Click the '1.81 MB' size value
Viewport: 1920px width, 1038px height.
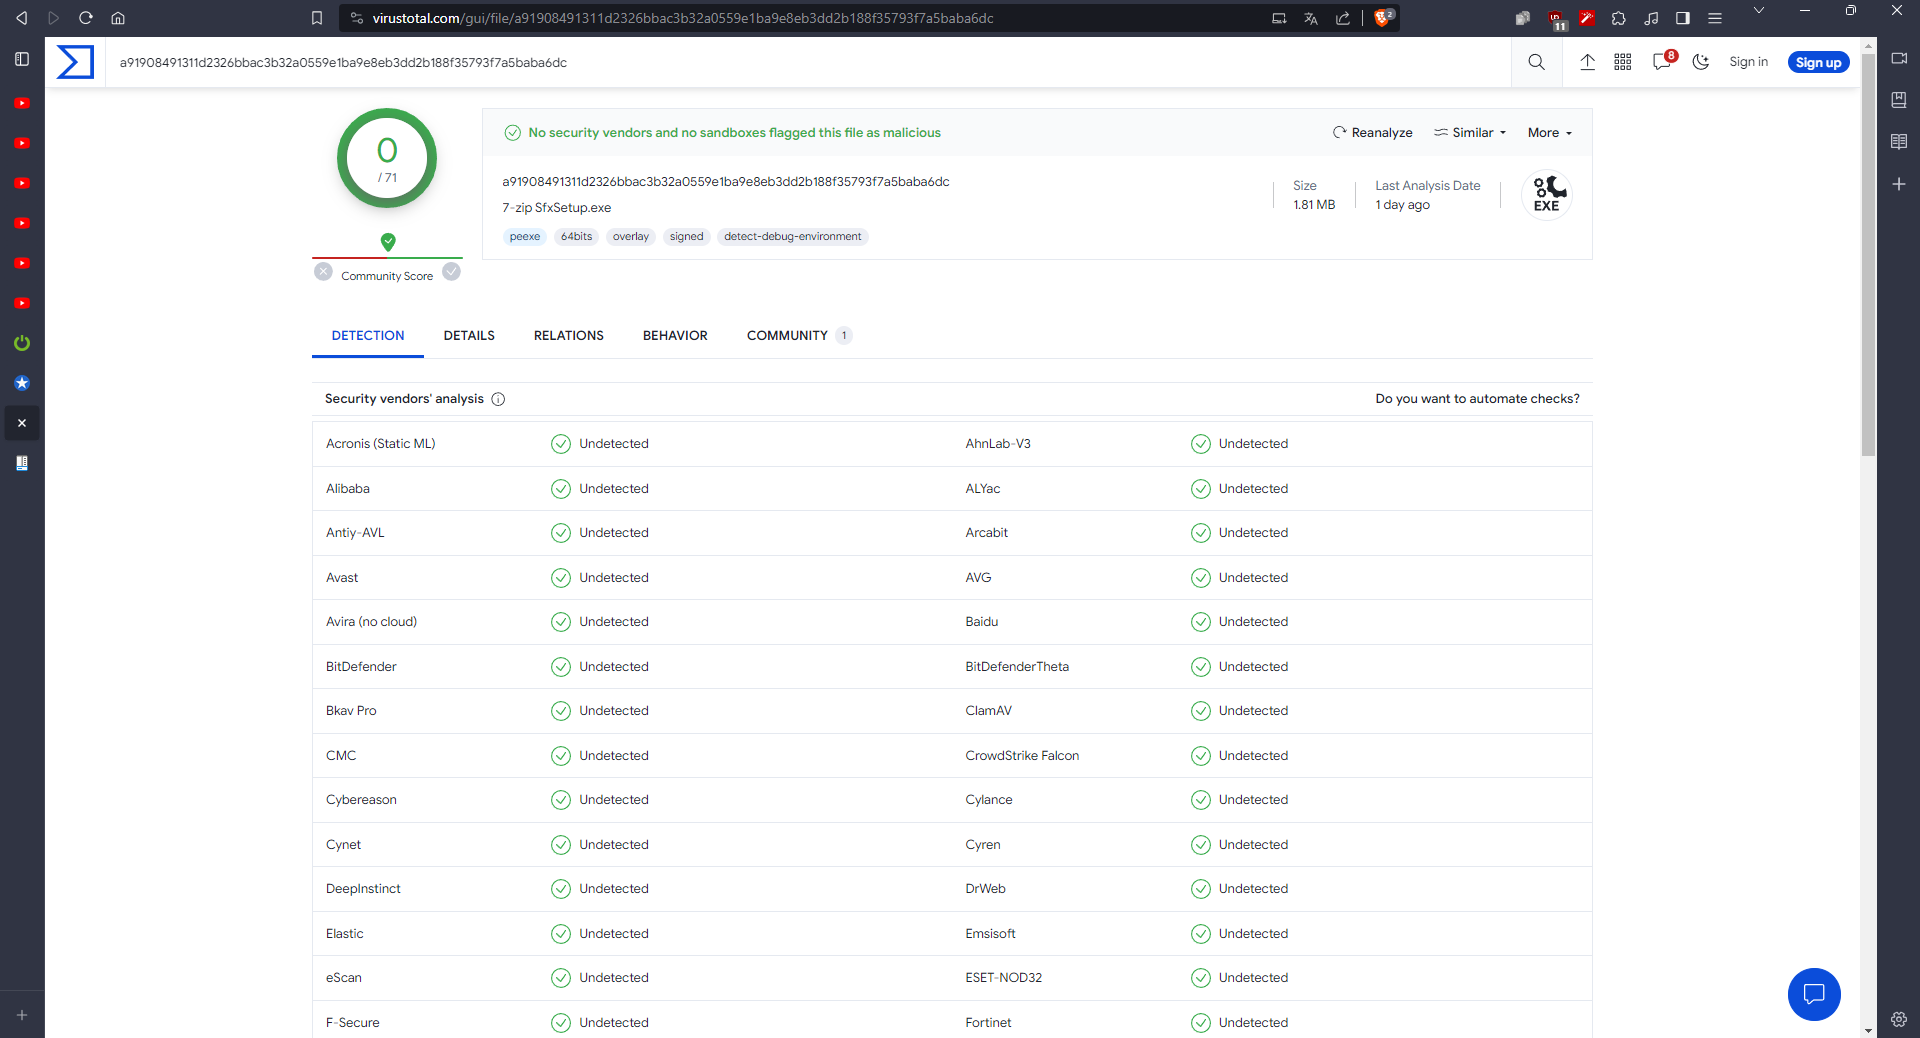pyautogui.click(x=1314, y=205)
